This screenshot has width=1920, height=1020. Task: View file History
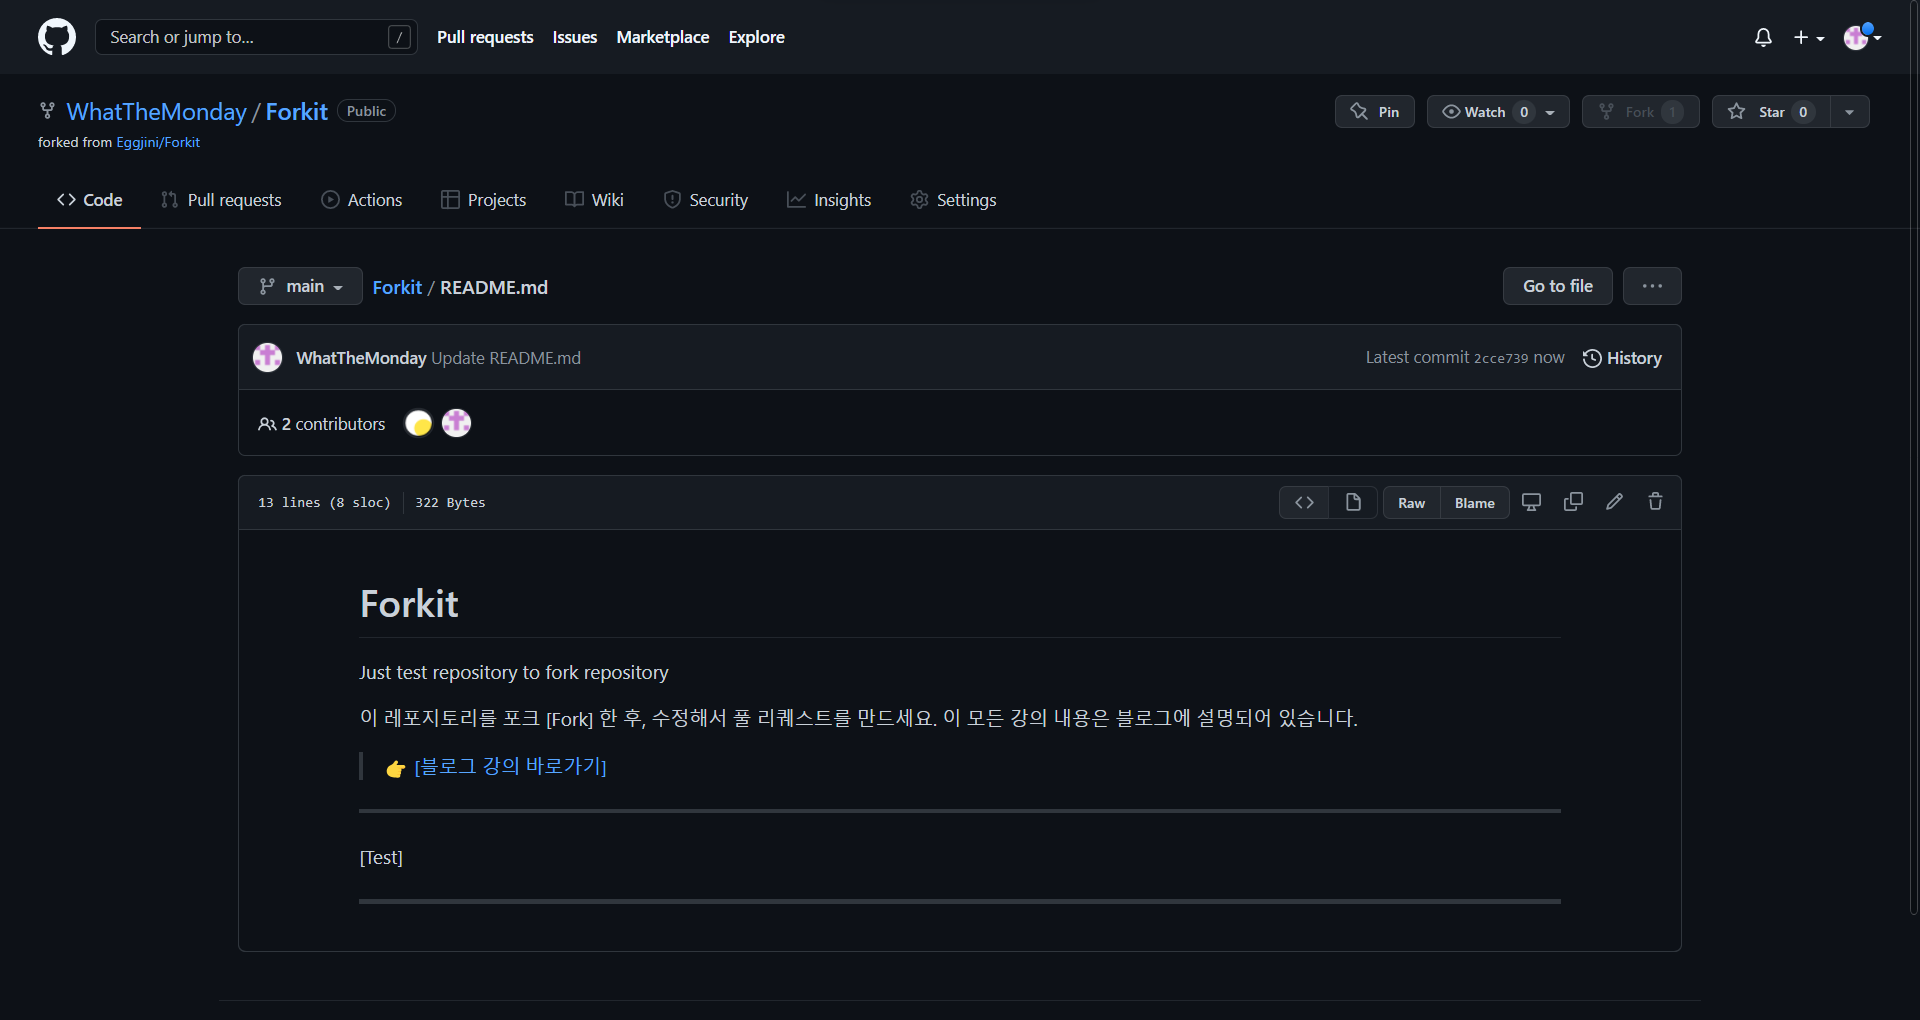(x=1622, y=358)
